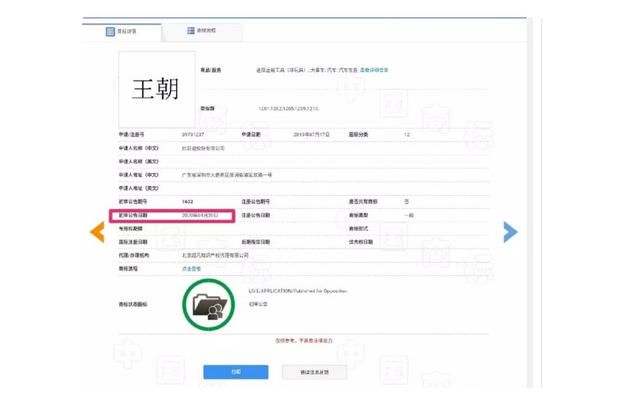The height and width of the screenshot is (395, 640).
Task: Click the 王朝 trademark image
Action: click(x=157, y=89)
